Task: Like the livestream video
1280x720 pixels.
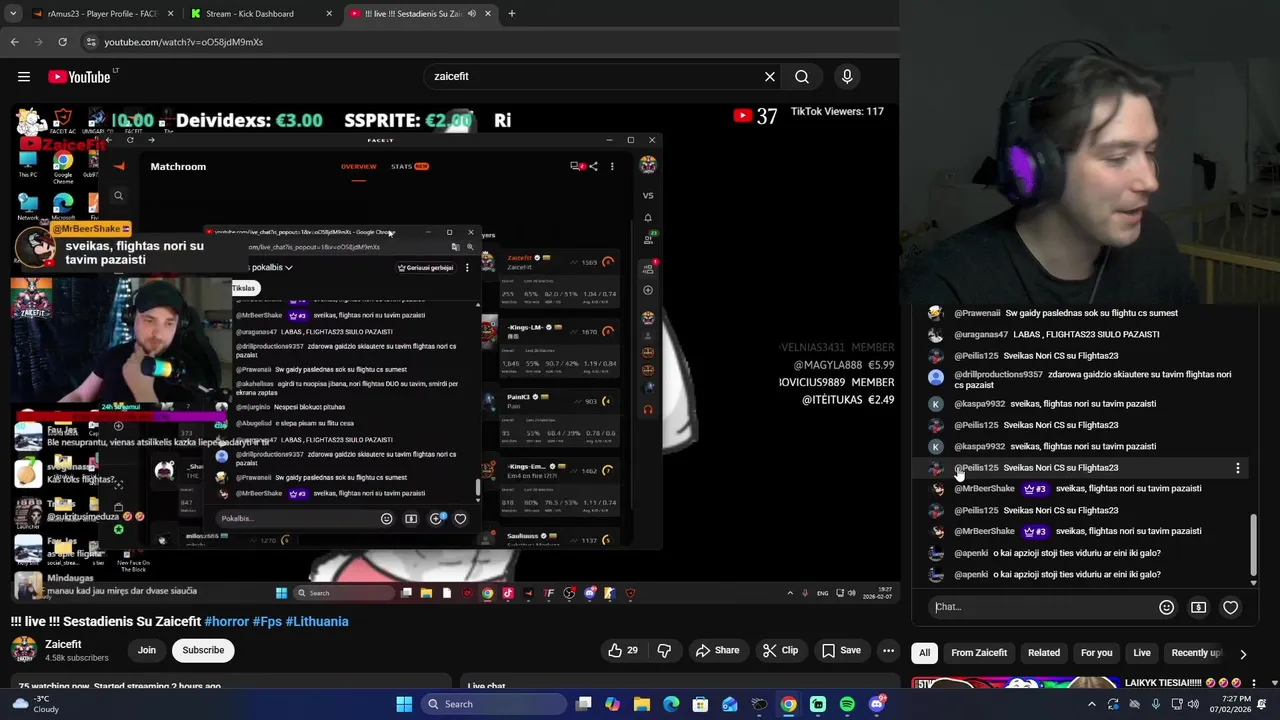Action: coord(623,650)
